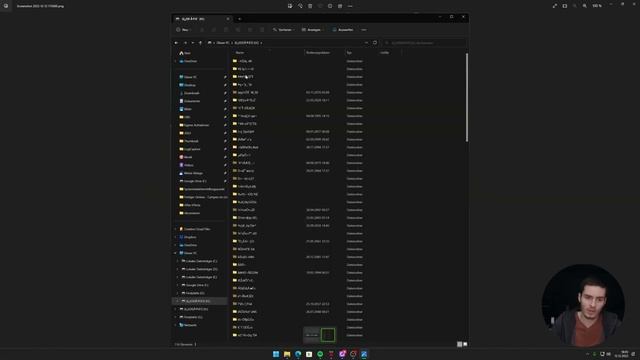
Task: Open Microsoft Edge from taskbar
Action: click(x=298, y=354)
